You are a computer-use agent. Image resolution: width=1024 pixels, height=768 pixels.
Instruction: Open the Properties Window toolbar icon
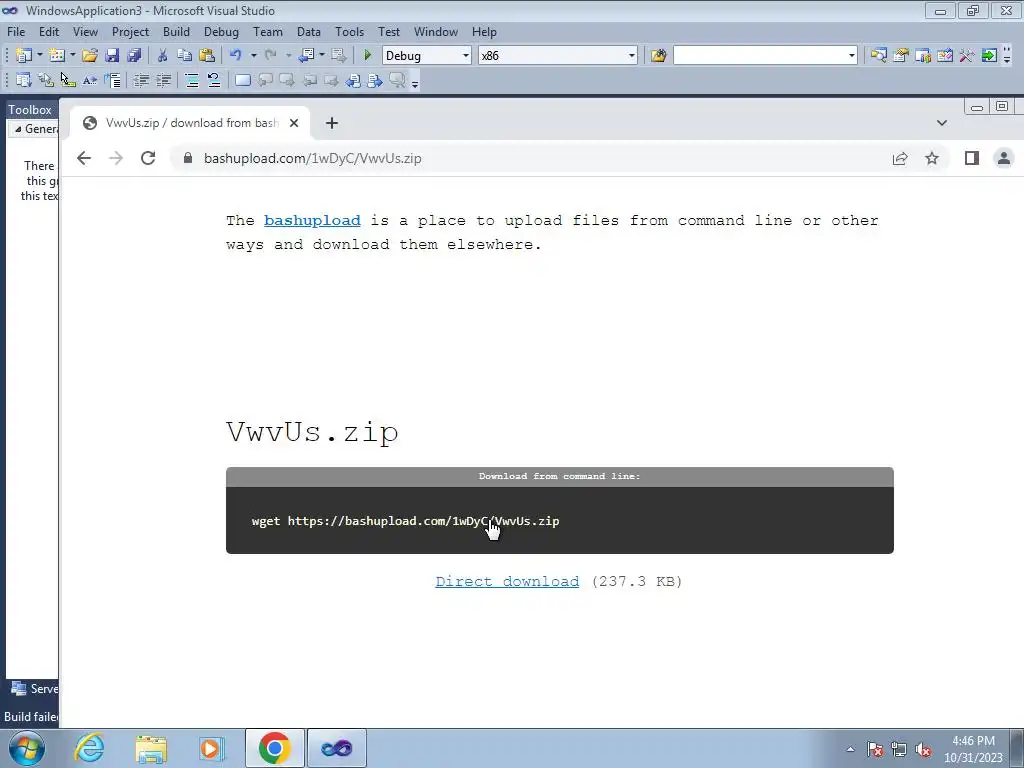point(901,56)
